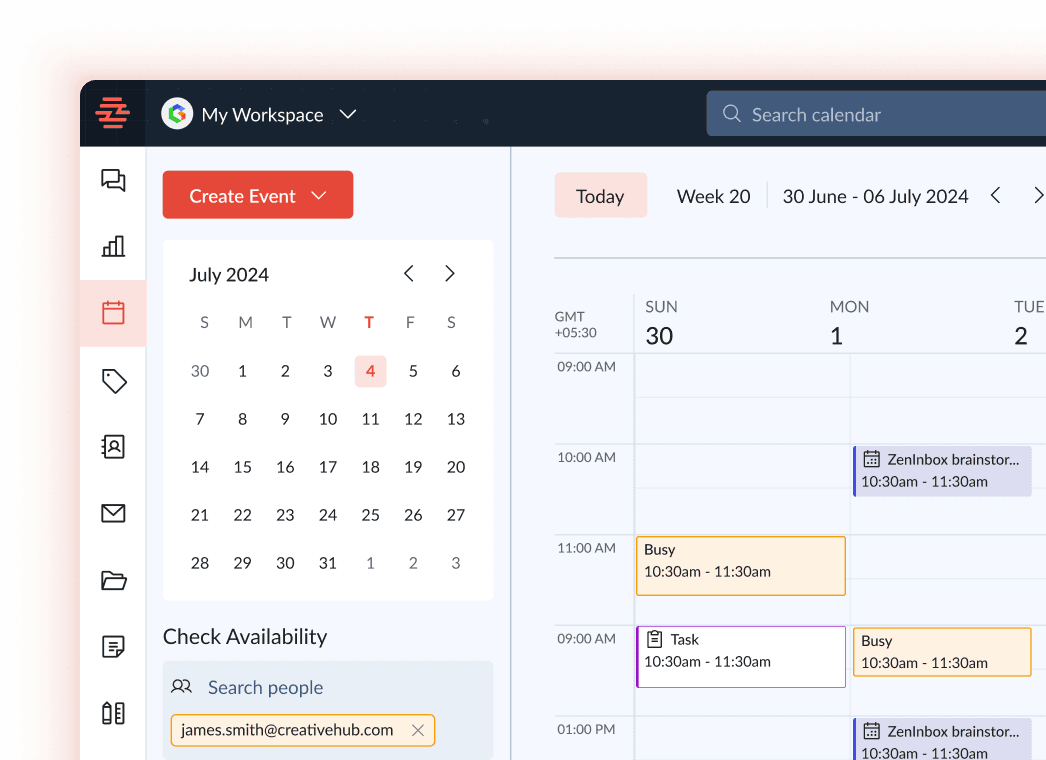Click the workspace avatar logo
Screen dimensions: 1046x760
[177, 114]
